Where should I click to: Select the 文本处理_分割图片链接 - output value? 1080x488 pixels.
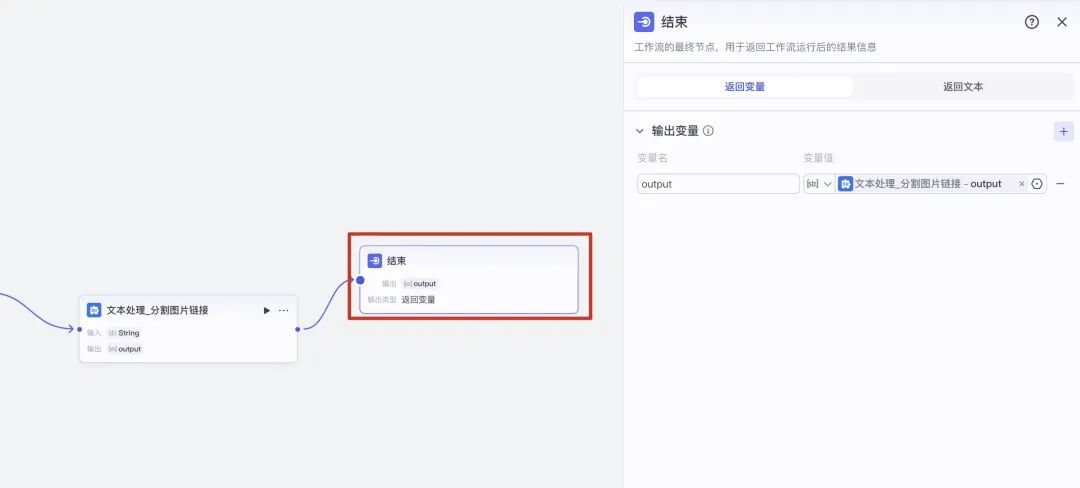coord(928,184)
